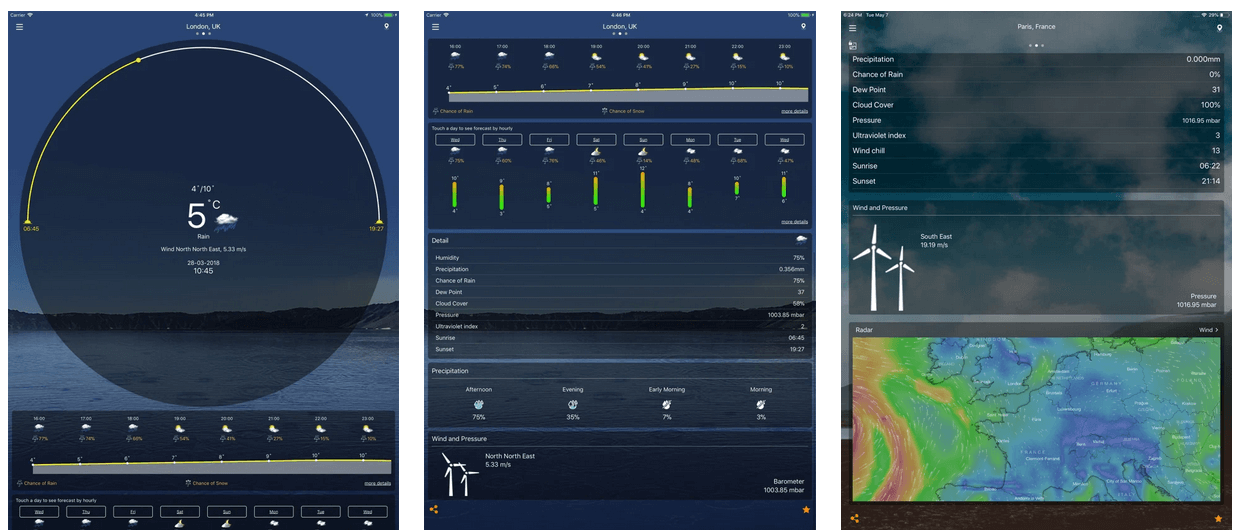Viewport: 1247px width, 530px height.
Task: Click the wind turbine icon in Paris Wind and Pressure
Action: (881, 266)
